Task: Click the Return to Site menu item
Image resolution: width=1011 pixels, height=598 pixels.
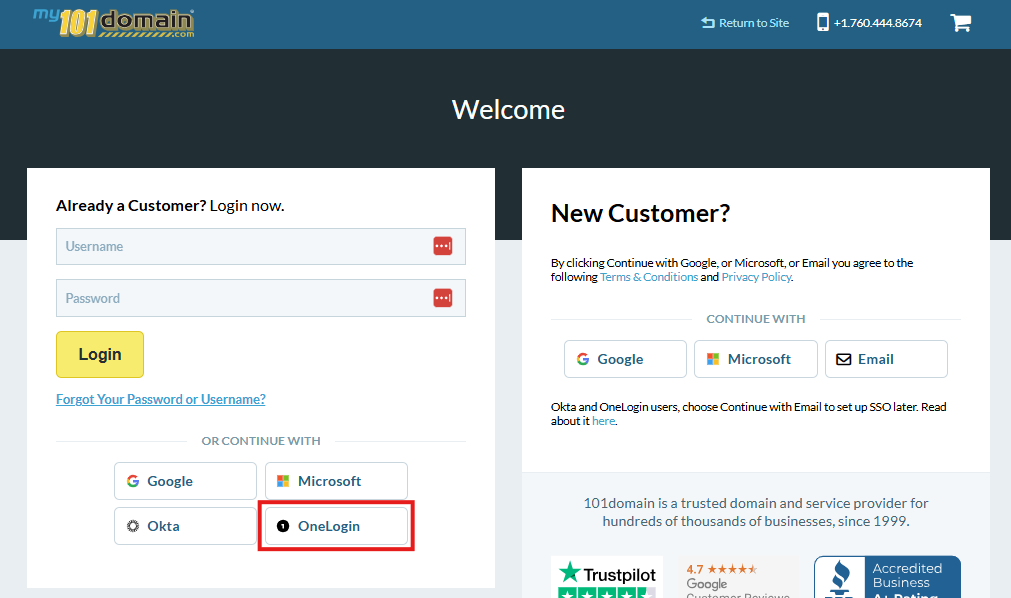Action: [x=752, y=22]
